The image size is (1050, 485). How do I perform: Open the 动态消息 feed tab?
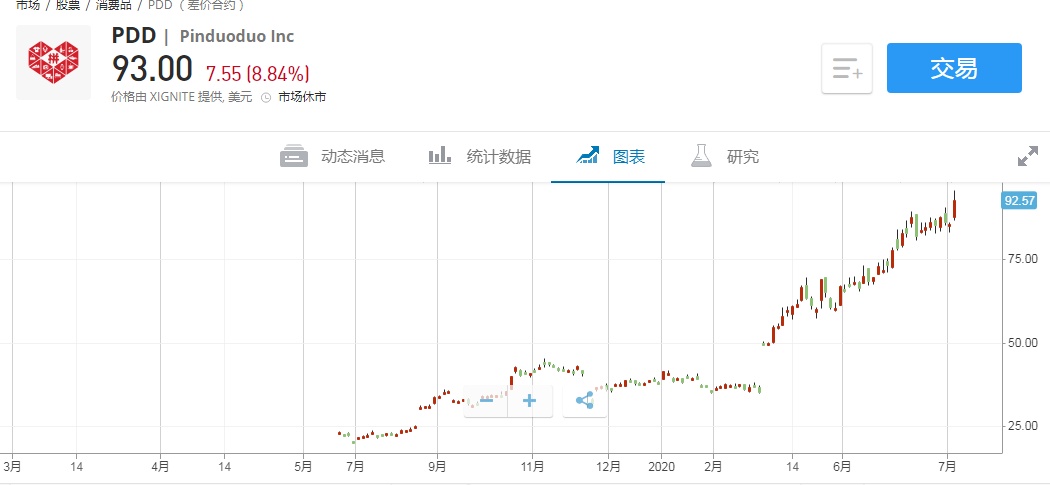332,156
